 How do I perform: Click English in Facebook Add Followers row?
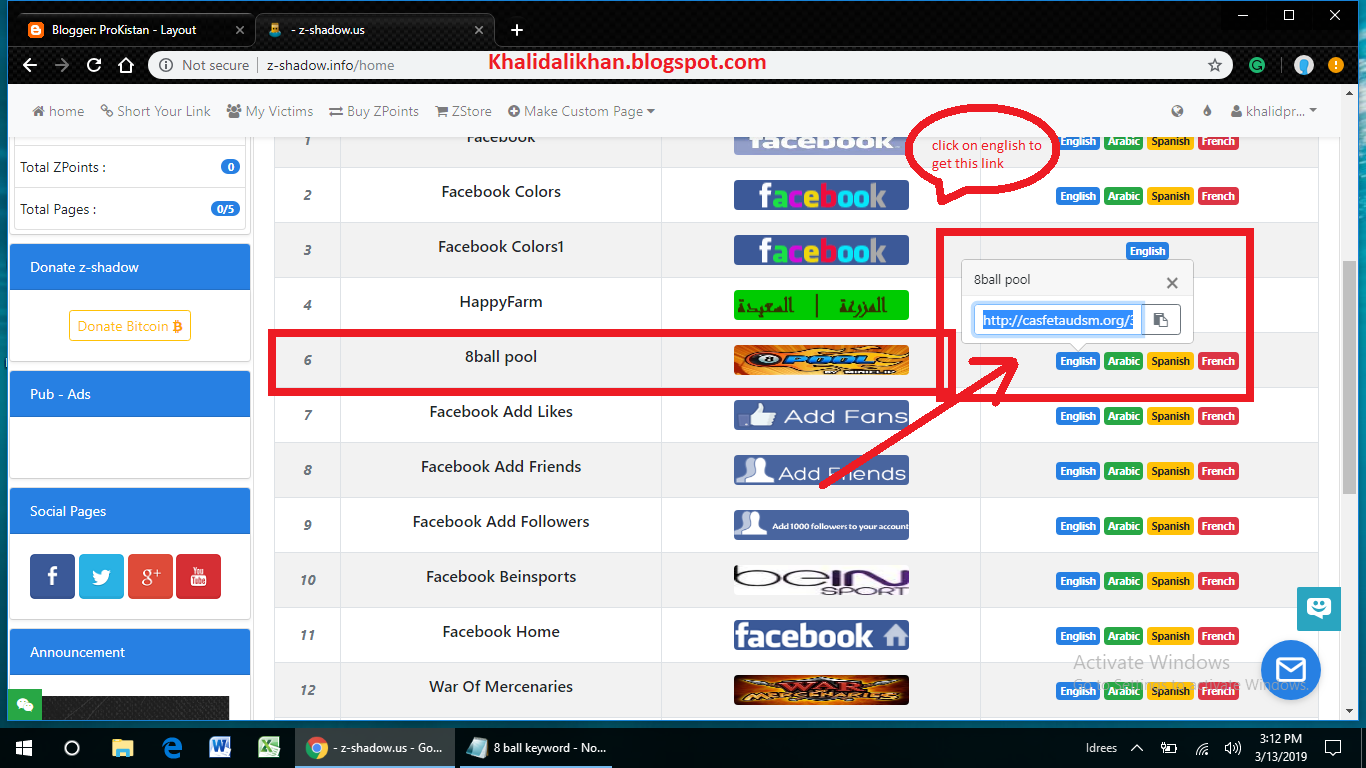(x=1078, y=526)
